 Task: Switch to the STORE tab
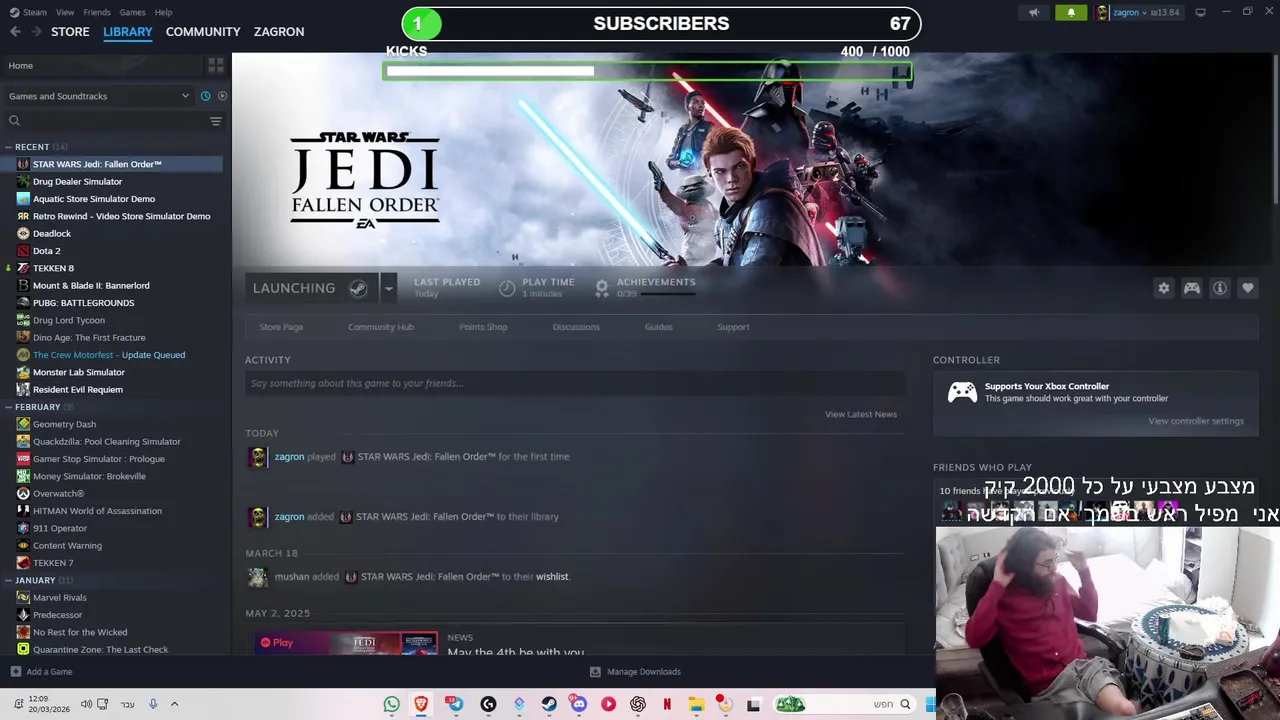point(70,31)
